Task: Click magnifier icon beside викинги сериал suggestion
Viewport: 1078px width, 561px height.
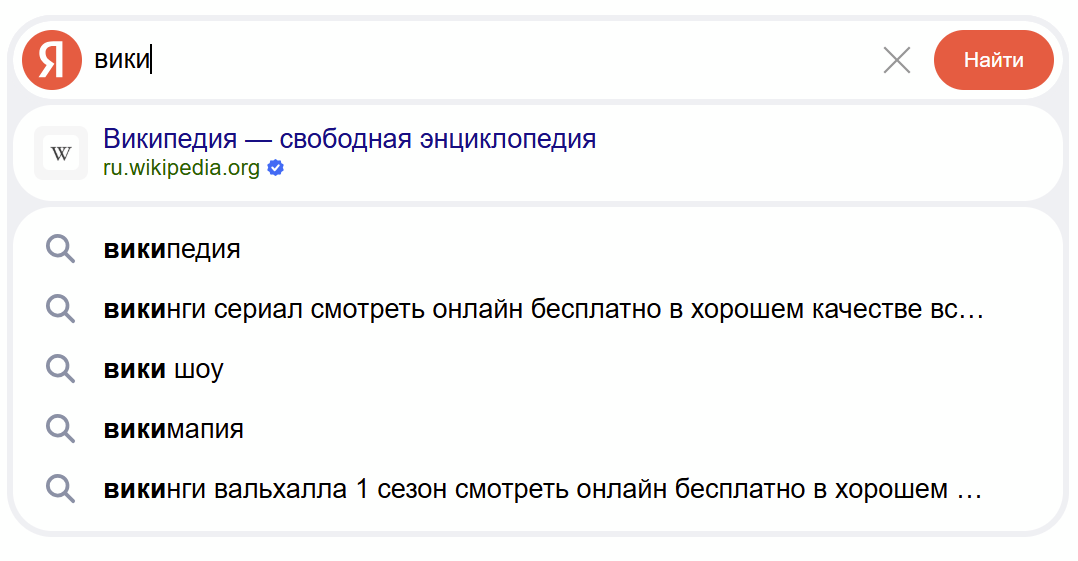Action: 61,309
